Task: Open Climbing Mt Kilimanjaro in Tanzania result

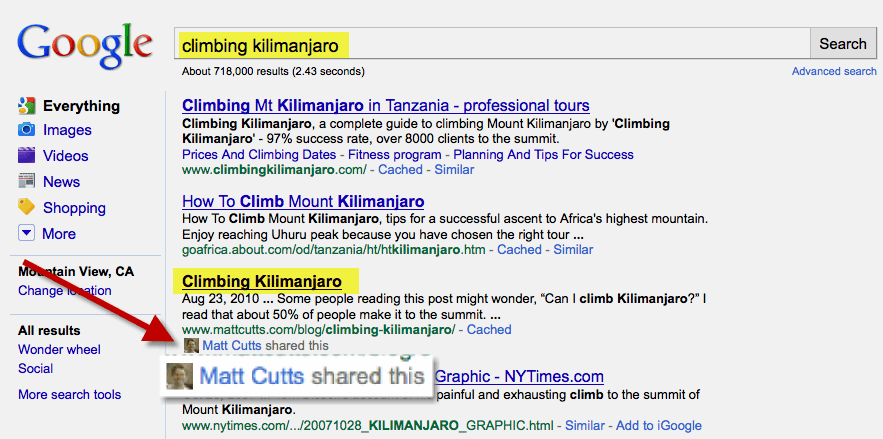Action: click(x=386, y=105)
